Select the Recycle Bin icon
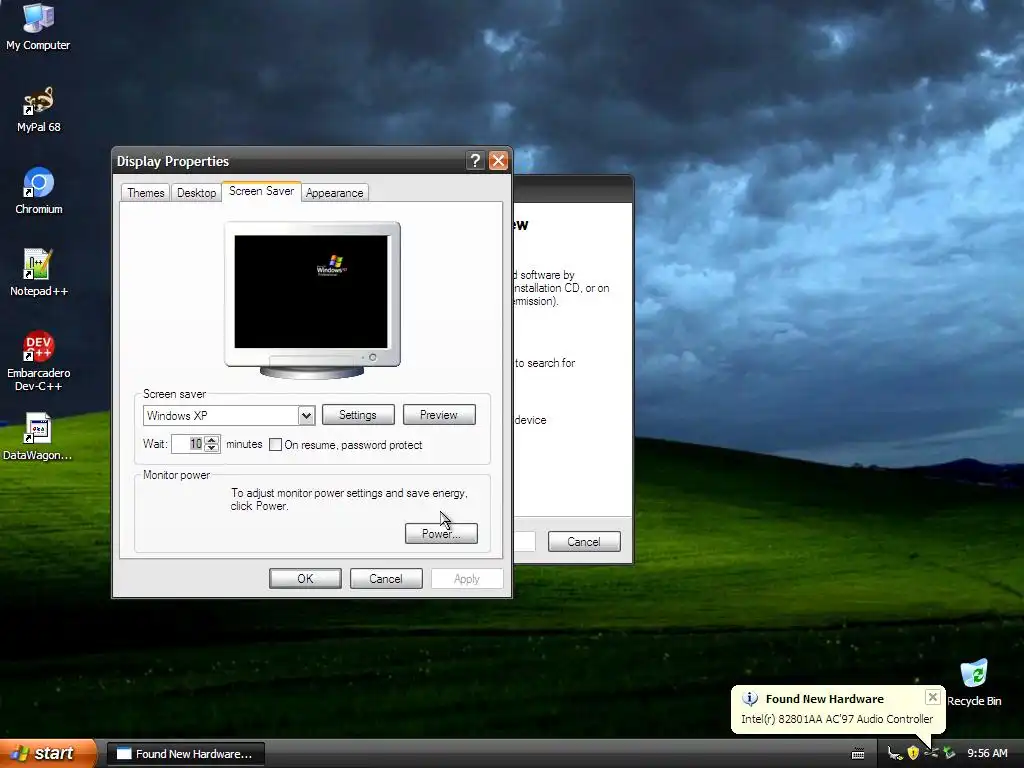The image size is (1024, 768). 974,683
